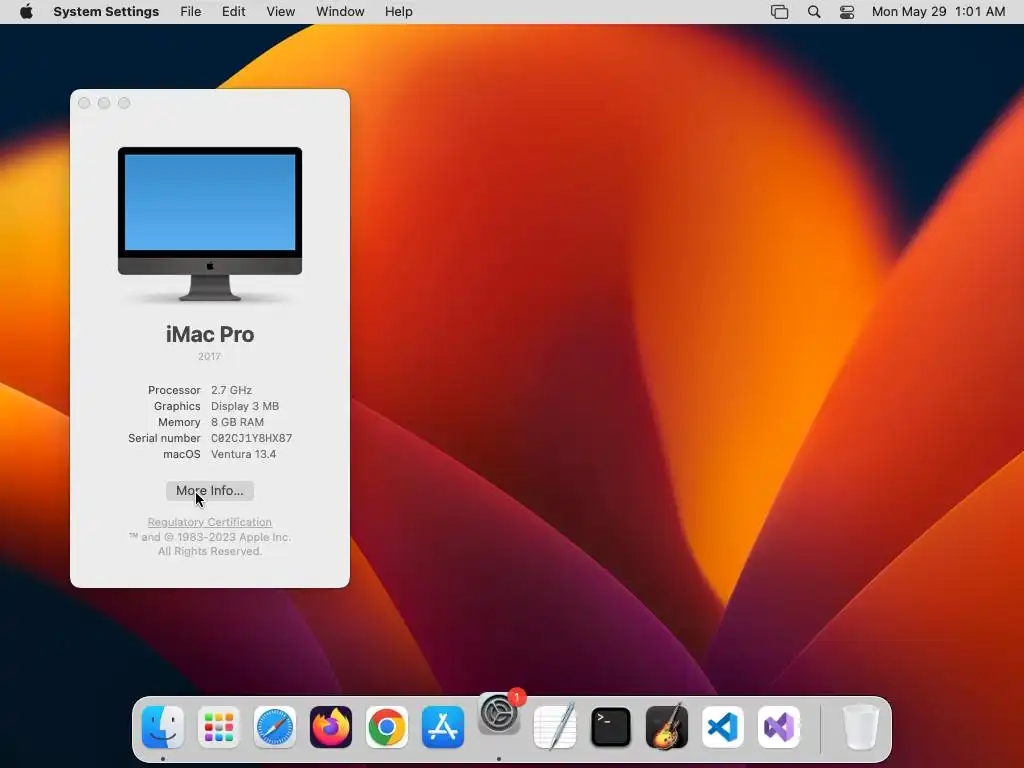The width and height of the screenshot is (1024, 768).
Task: Launch Google Chrome from the Dock
Action: point(387,727)
